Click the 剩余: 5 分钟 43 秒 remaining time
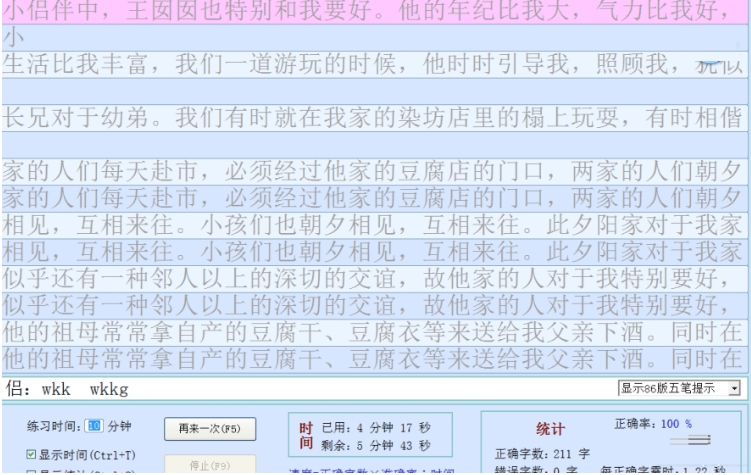 coord(376,446)
